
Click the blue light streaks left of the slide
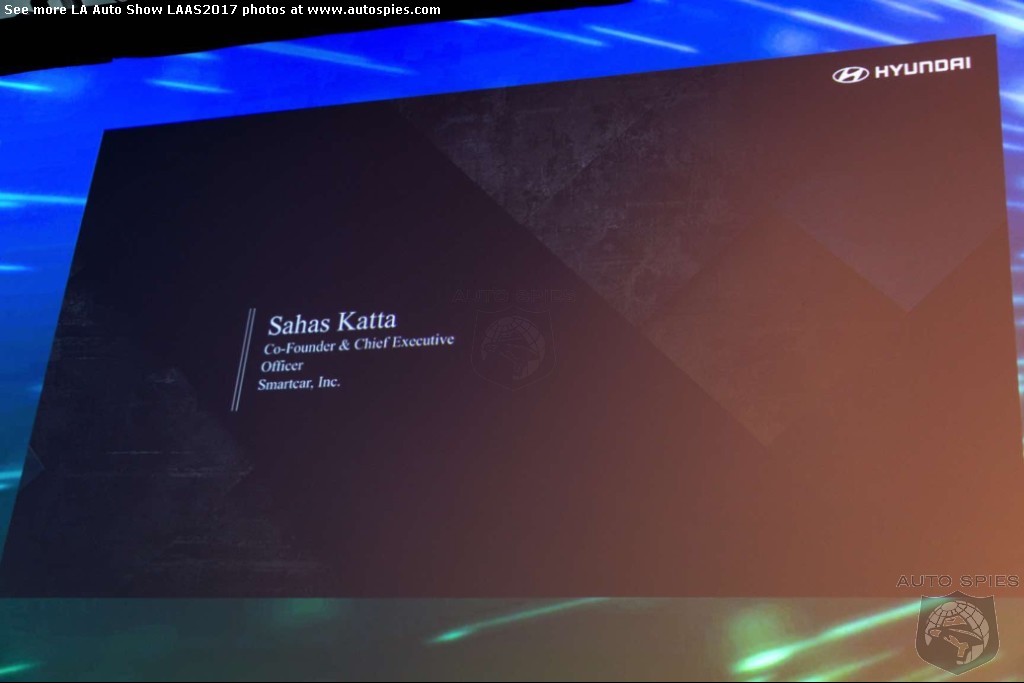point(40,200)
